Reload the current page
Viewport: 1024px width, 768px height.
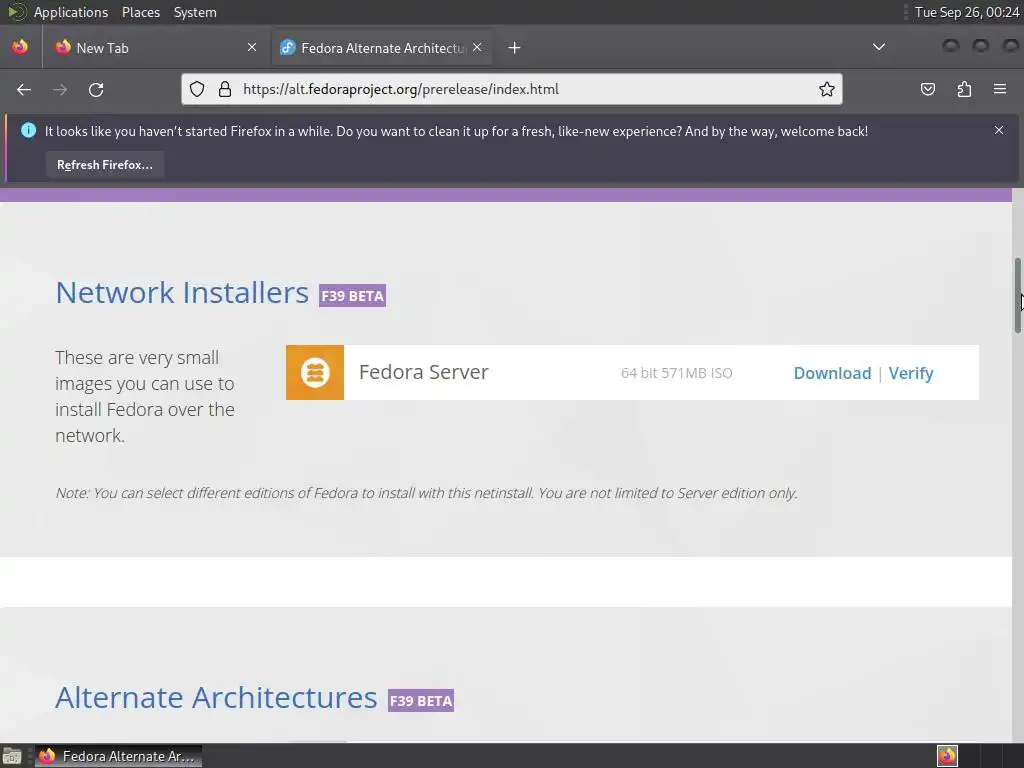(96, 89)
